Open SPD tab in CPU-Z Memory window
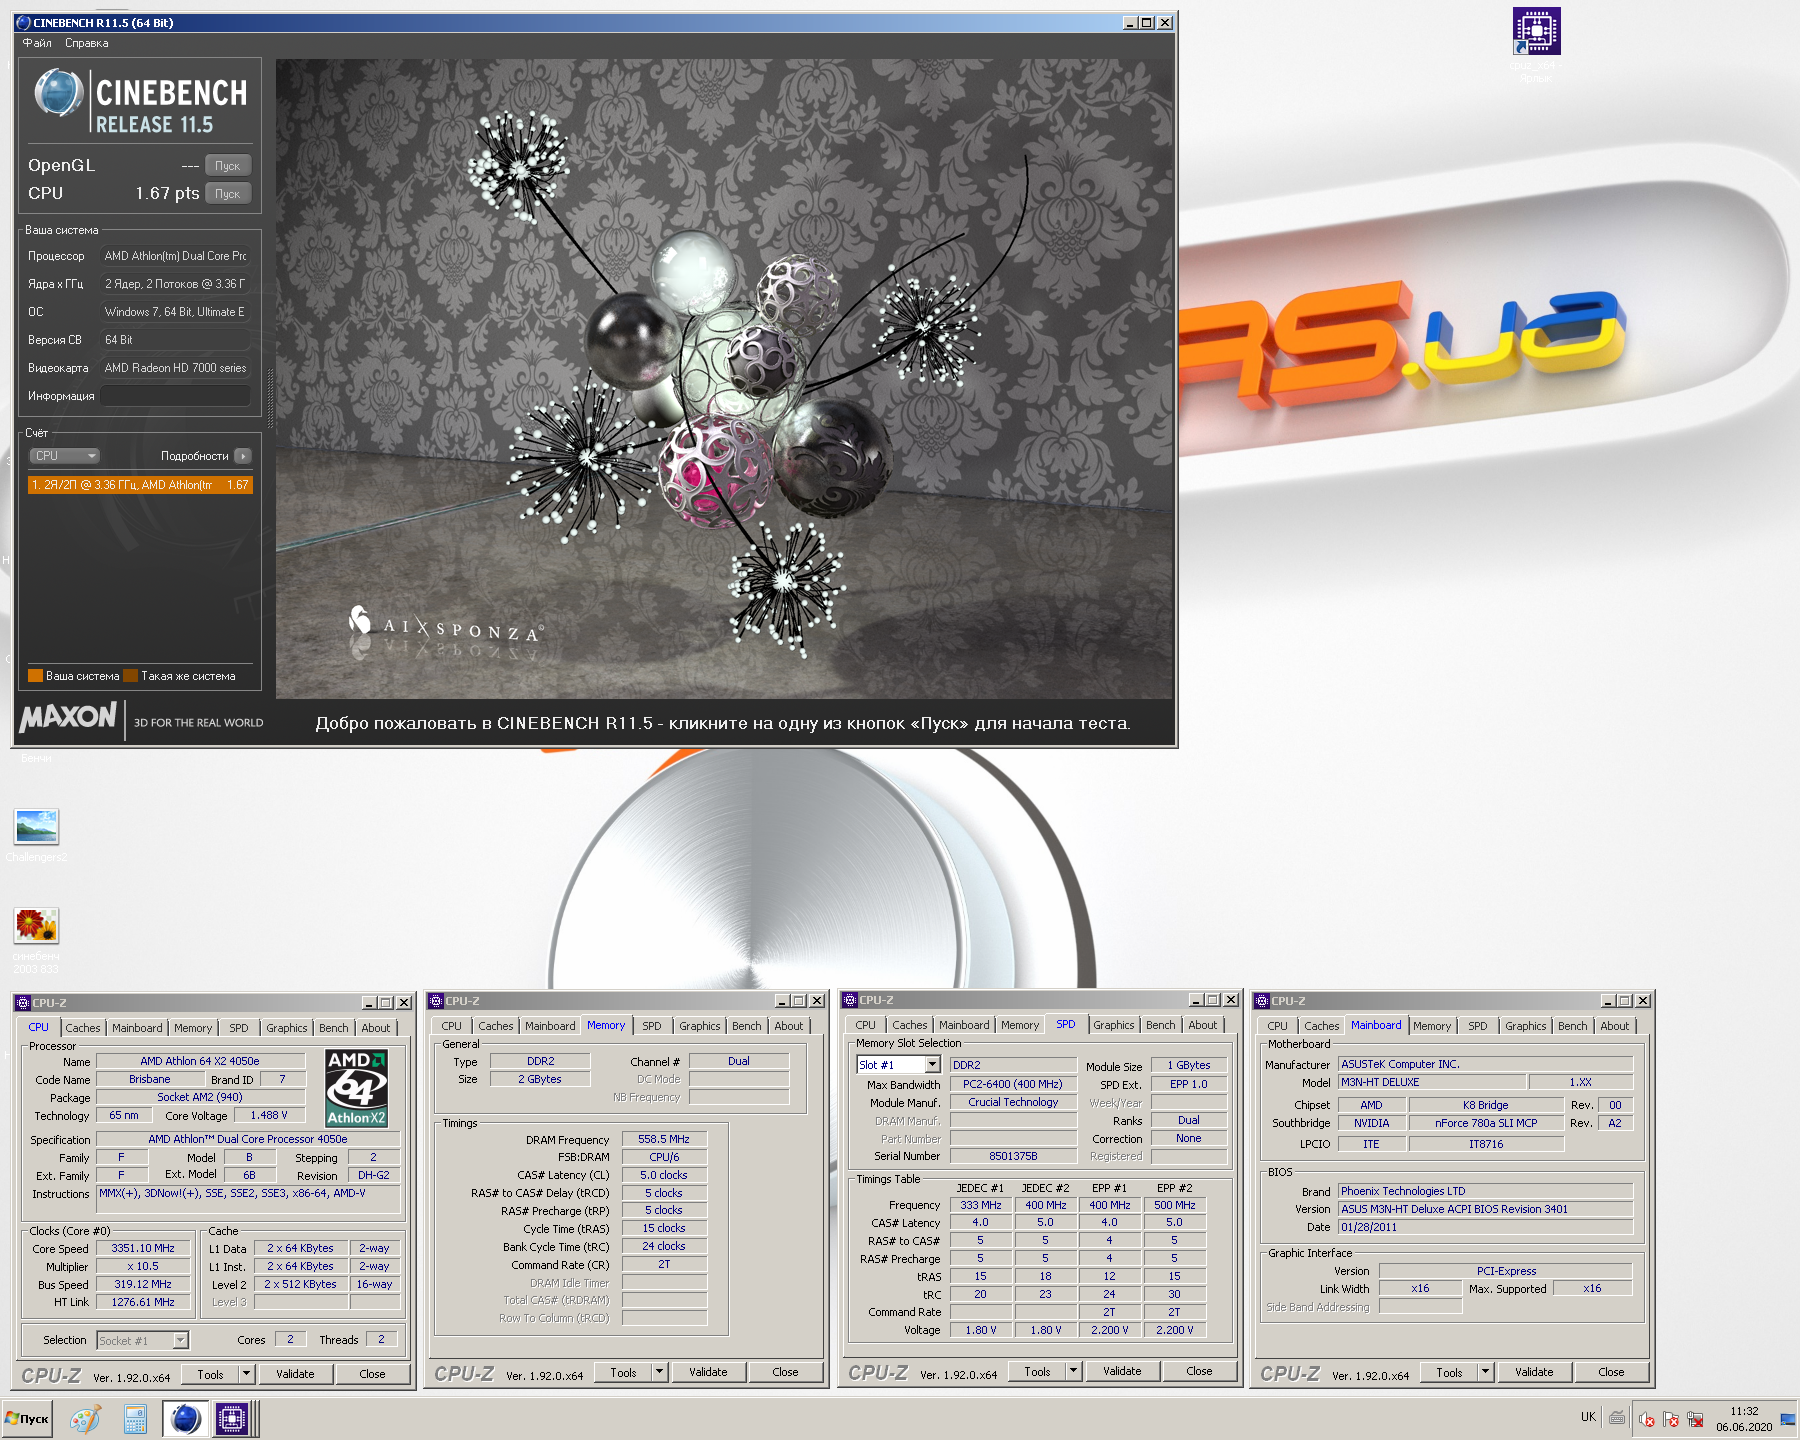Viewport: 1800px width, 1440px height. pyautogui.click(x=652, y=1026)
